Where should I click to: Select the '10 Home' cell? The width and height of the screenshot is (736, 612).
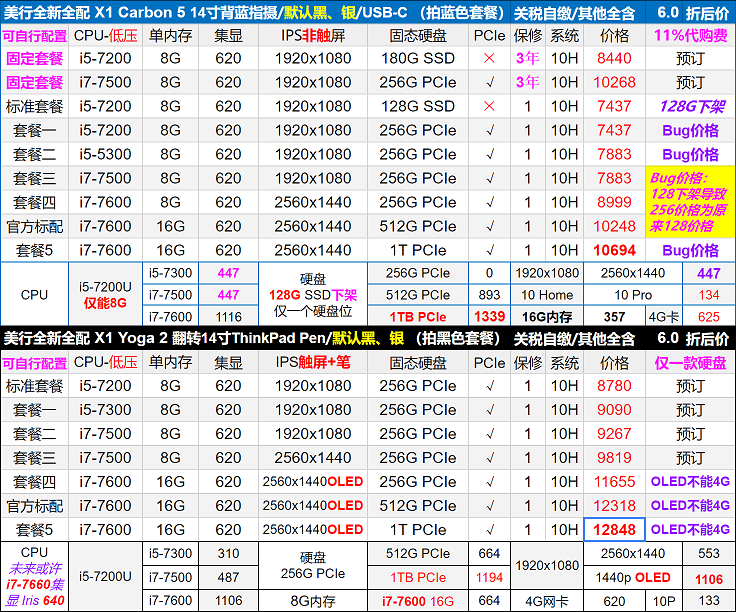point(547,295)
